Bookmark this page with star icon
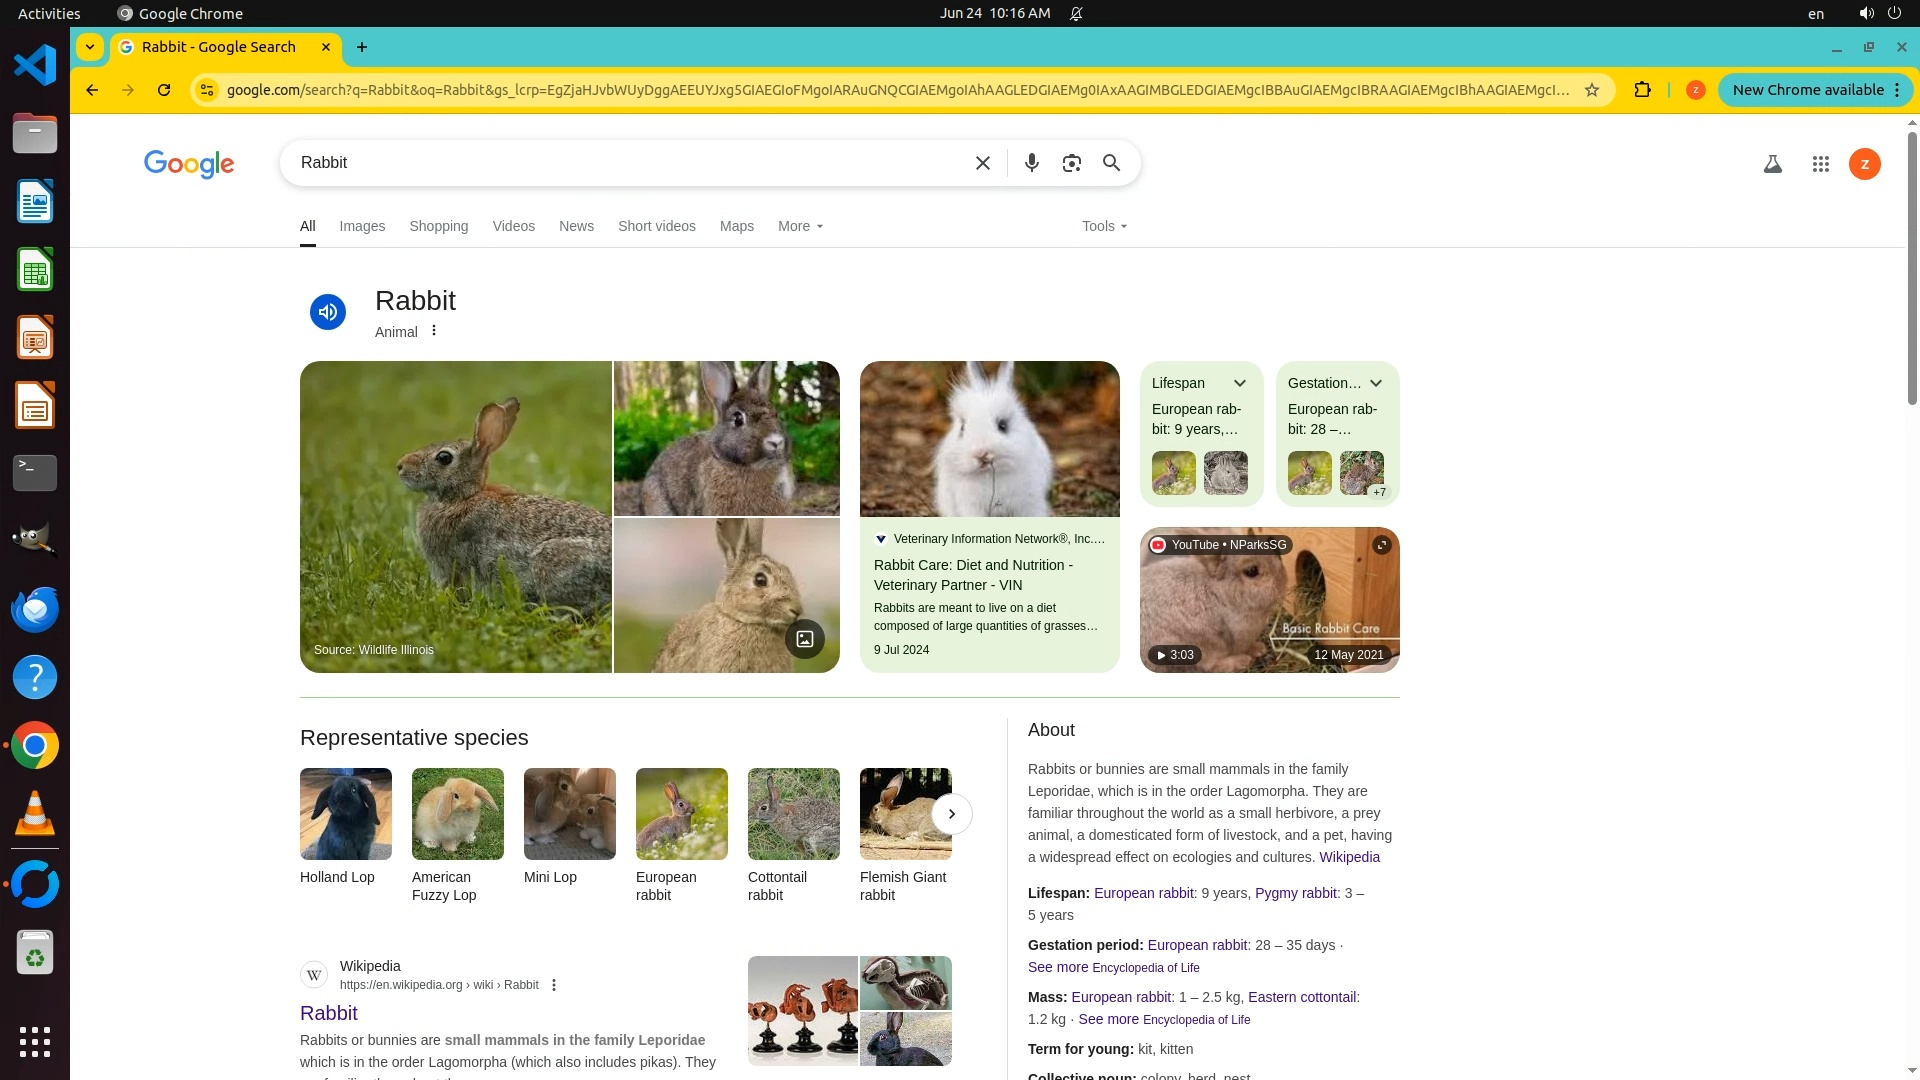The height and width of the screenshot is (1080, 1920). pyautogui.click(x=1592, y=90)
